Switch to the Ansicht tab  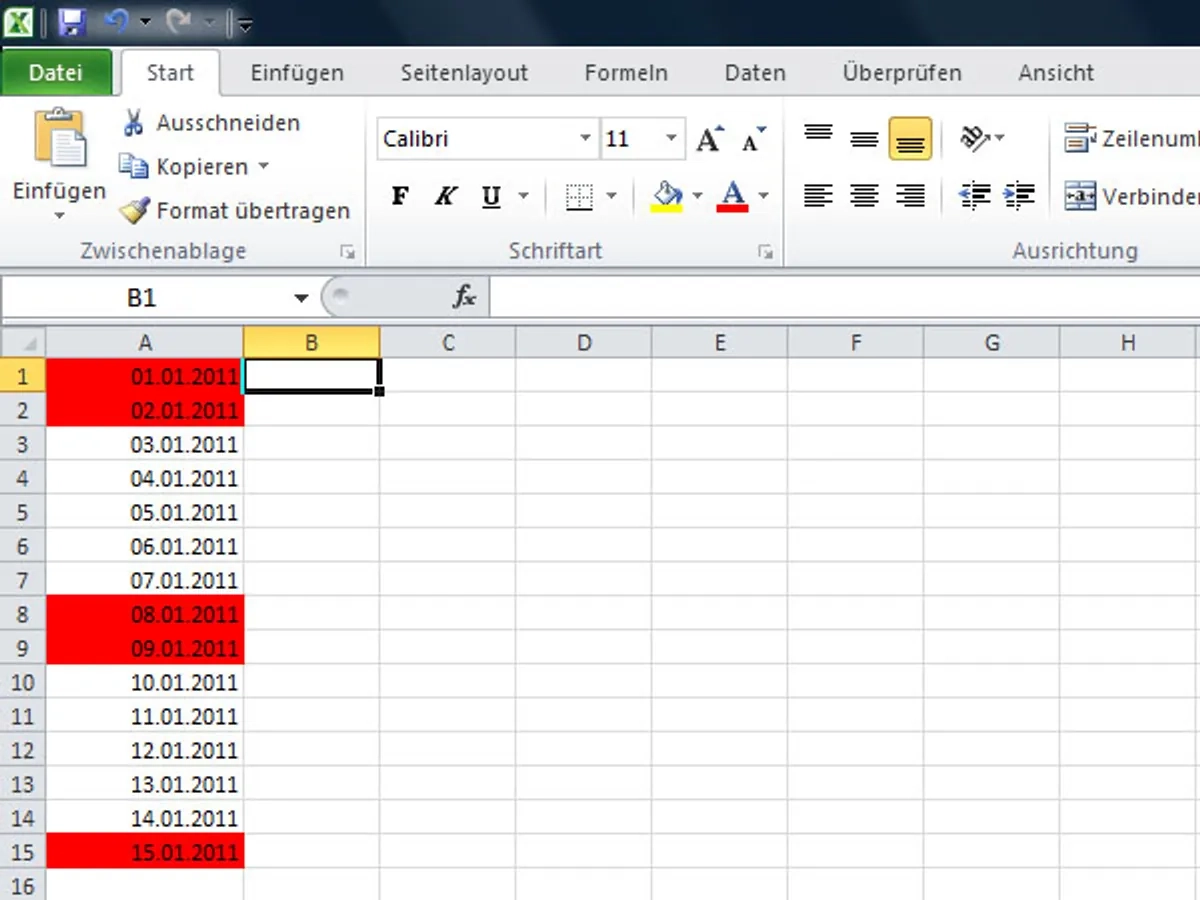coord(1056,73)
